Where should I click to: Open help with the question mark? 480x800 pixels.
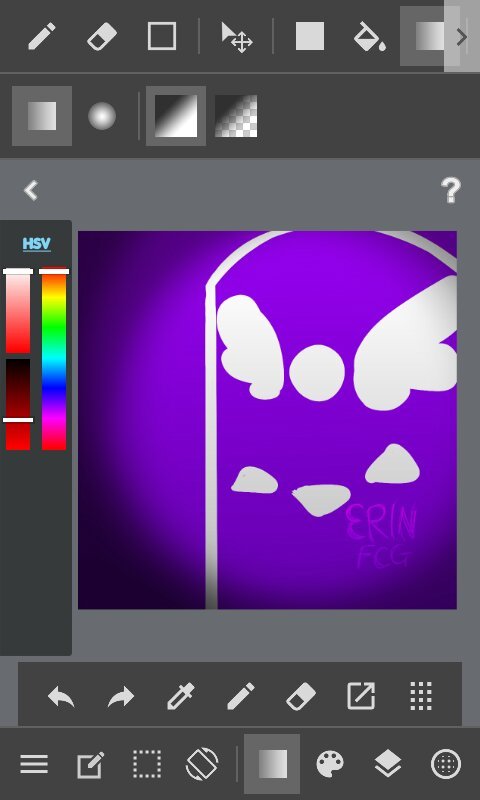tap(450, 191)
